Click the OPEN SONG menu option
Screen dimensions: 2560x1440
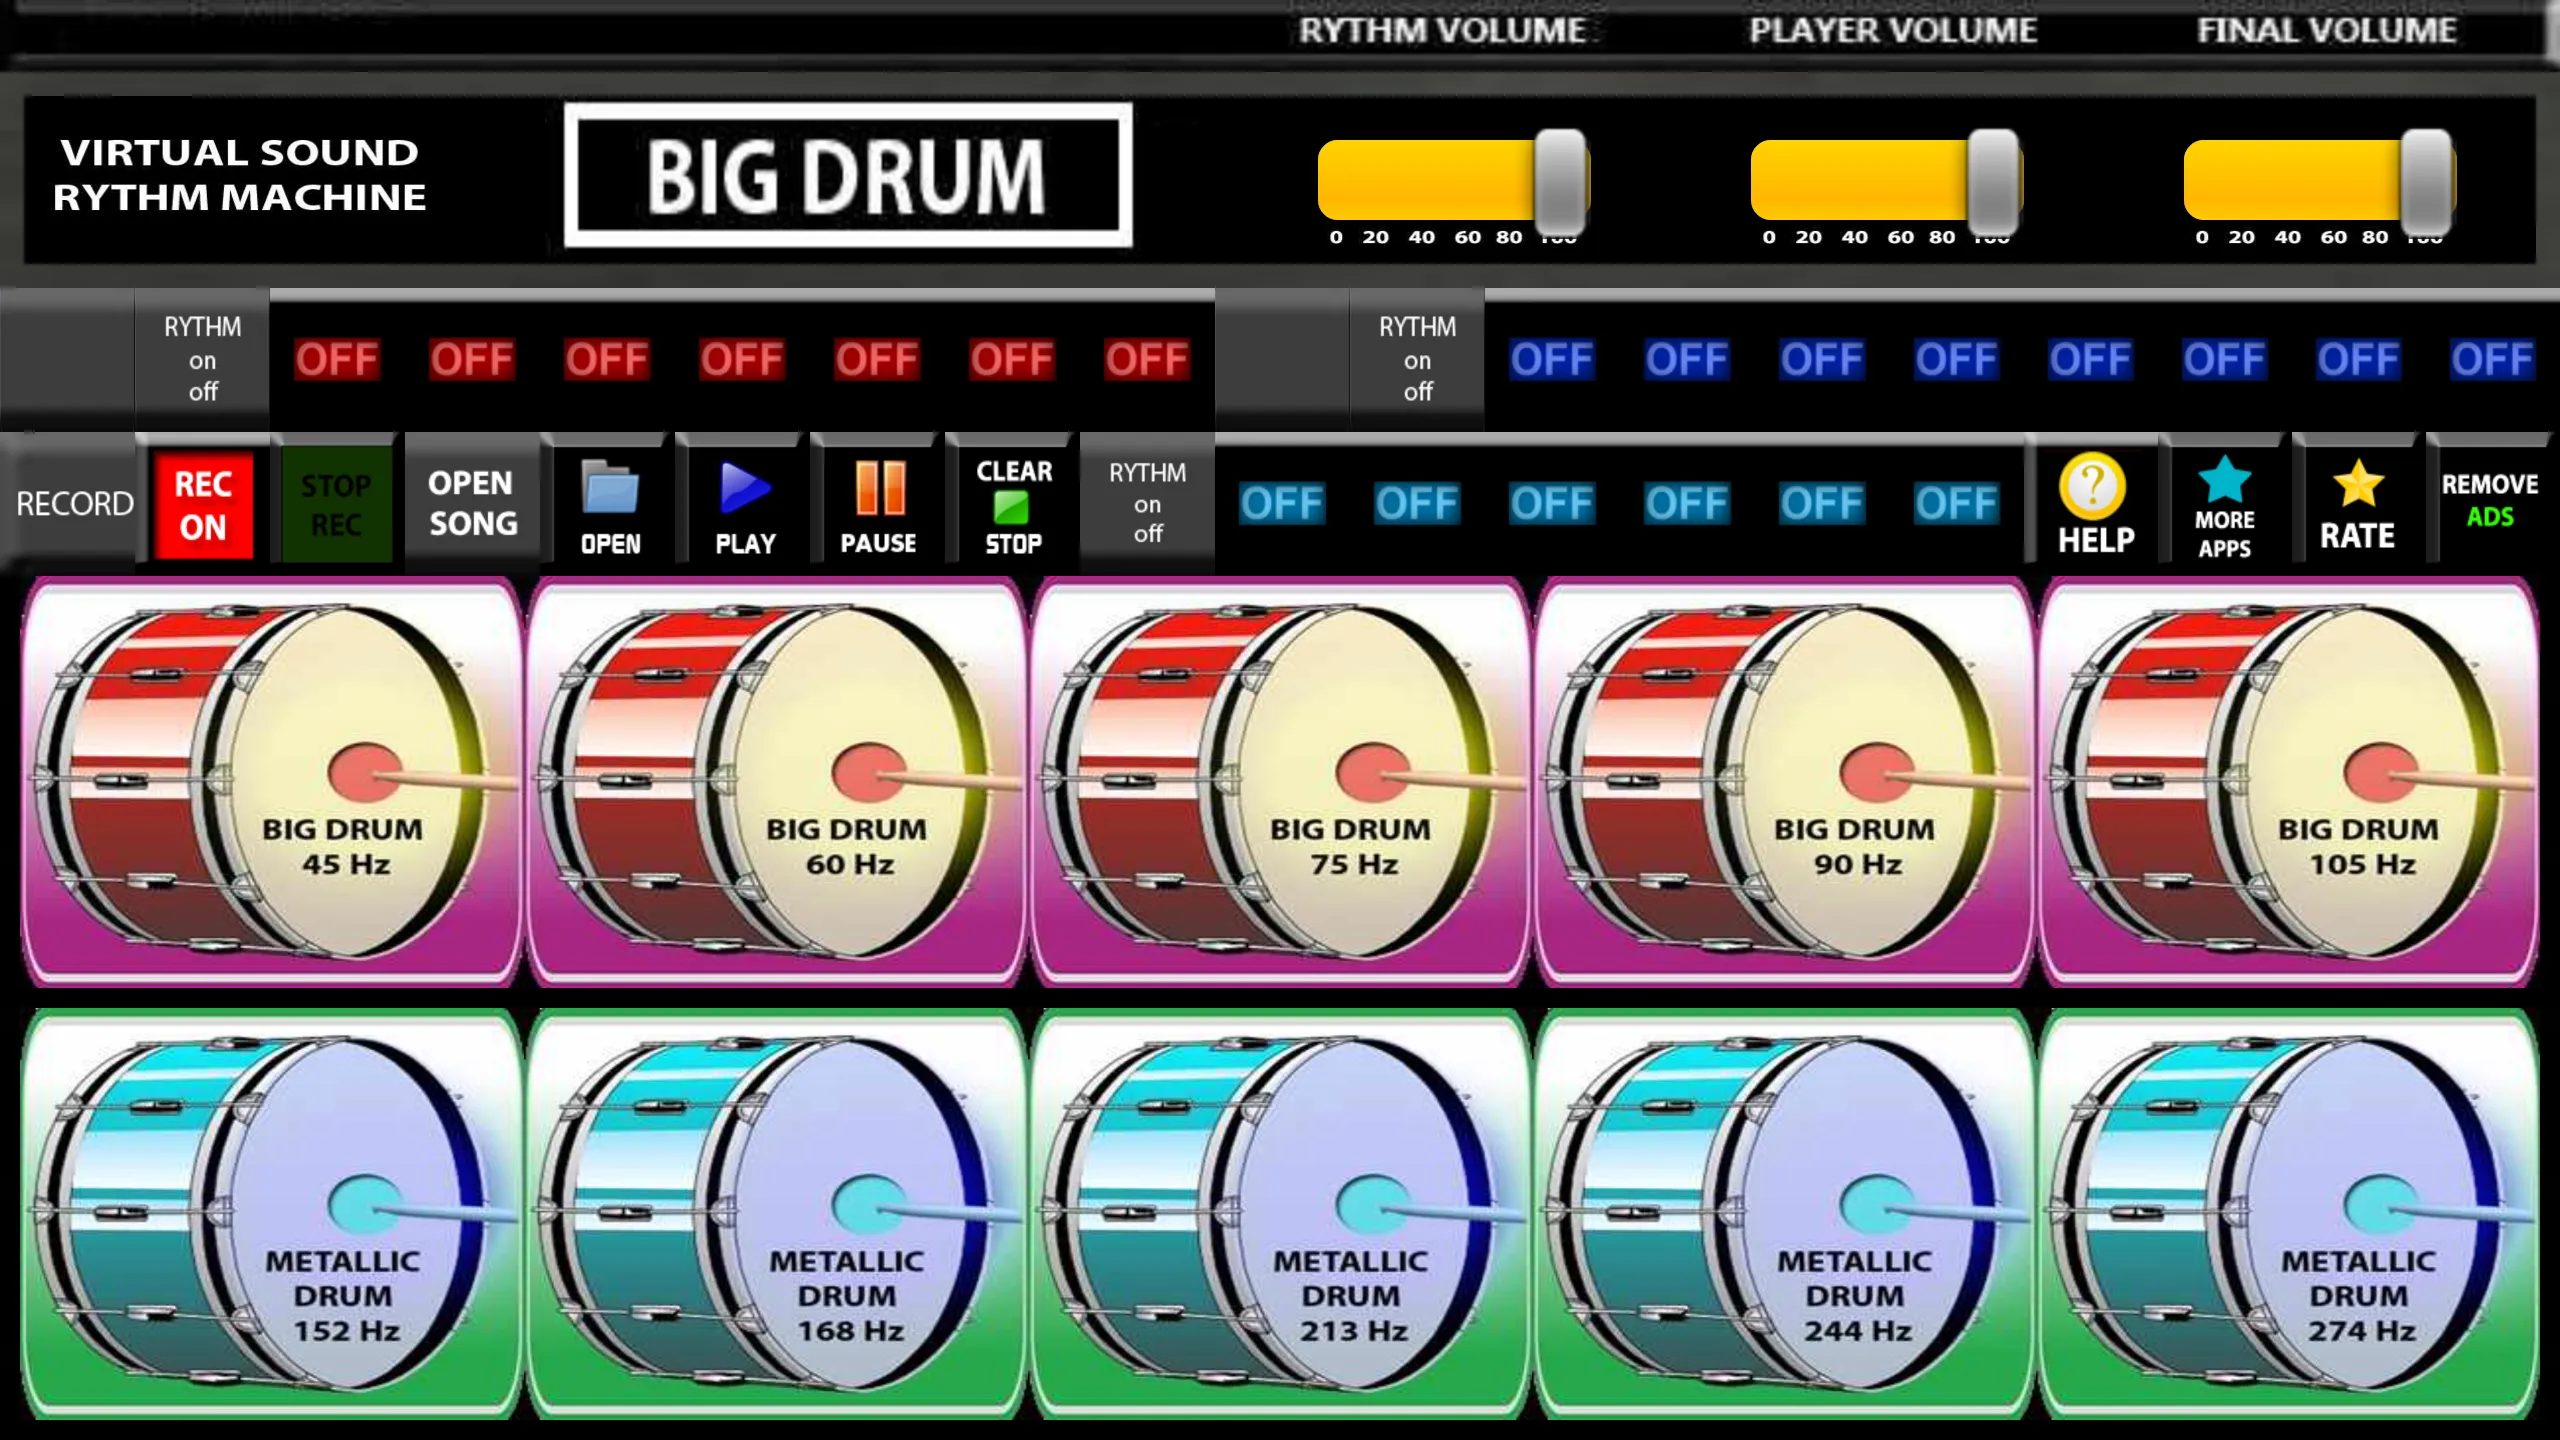[469, 503]
